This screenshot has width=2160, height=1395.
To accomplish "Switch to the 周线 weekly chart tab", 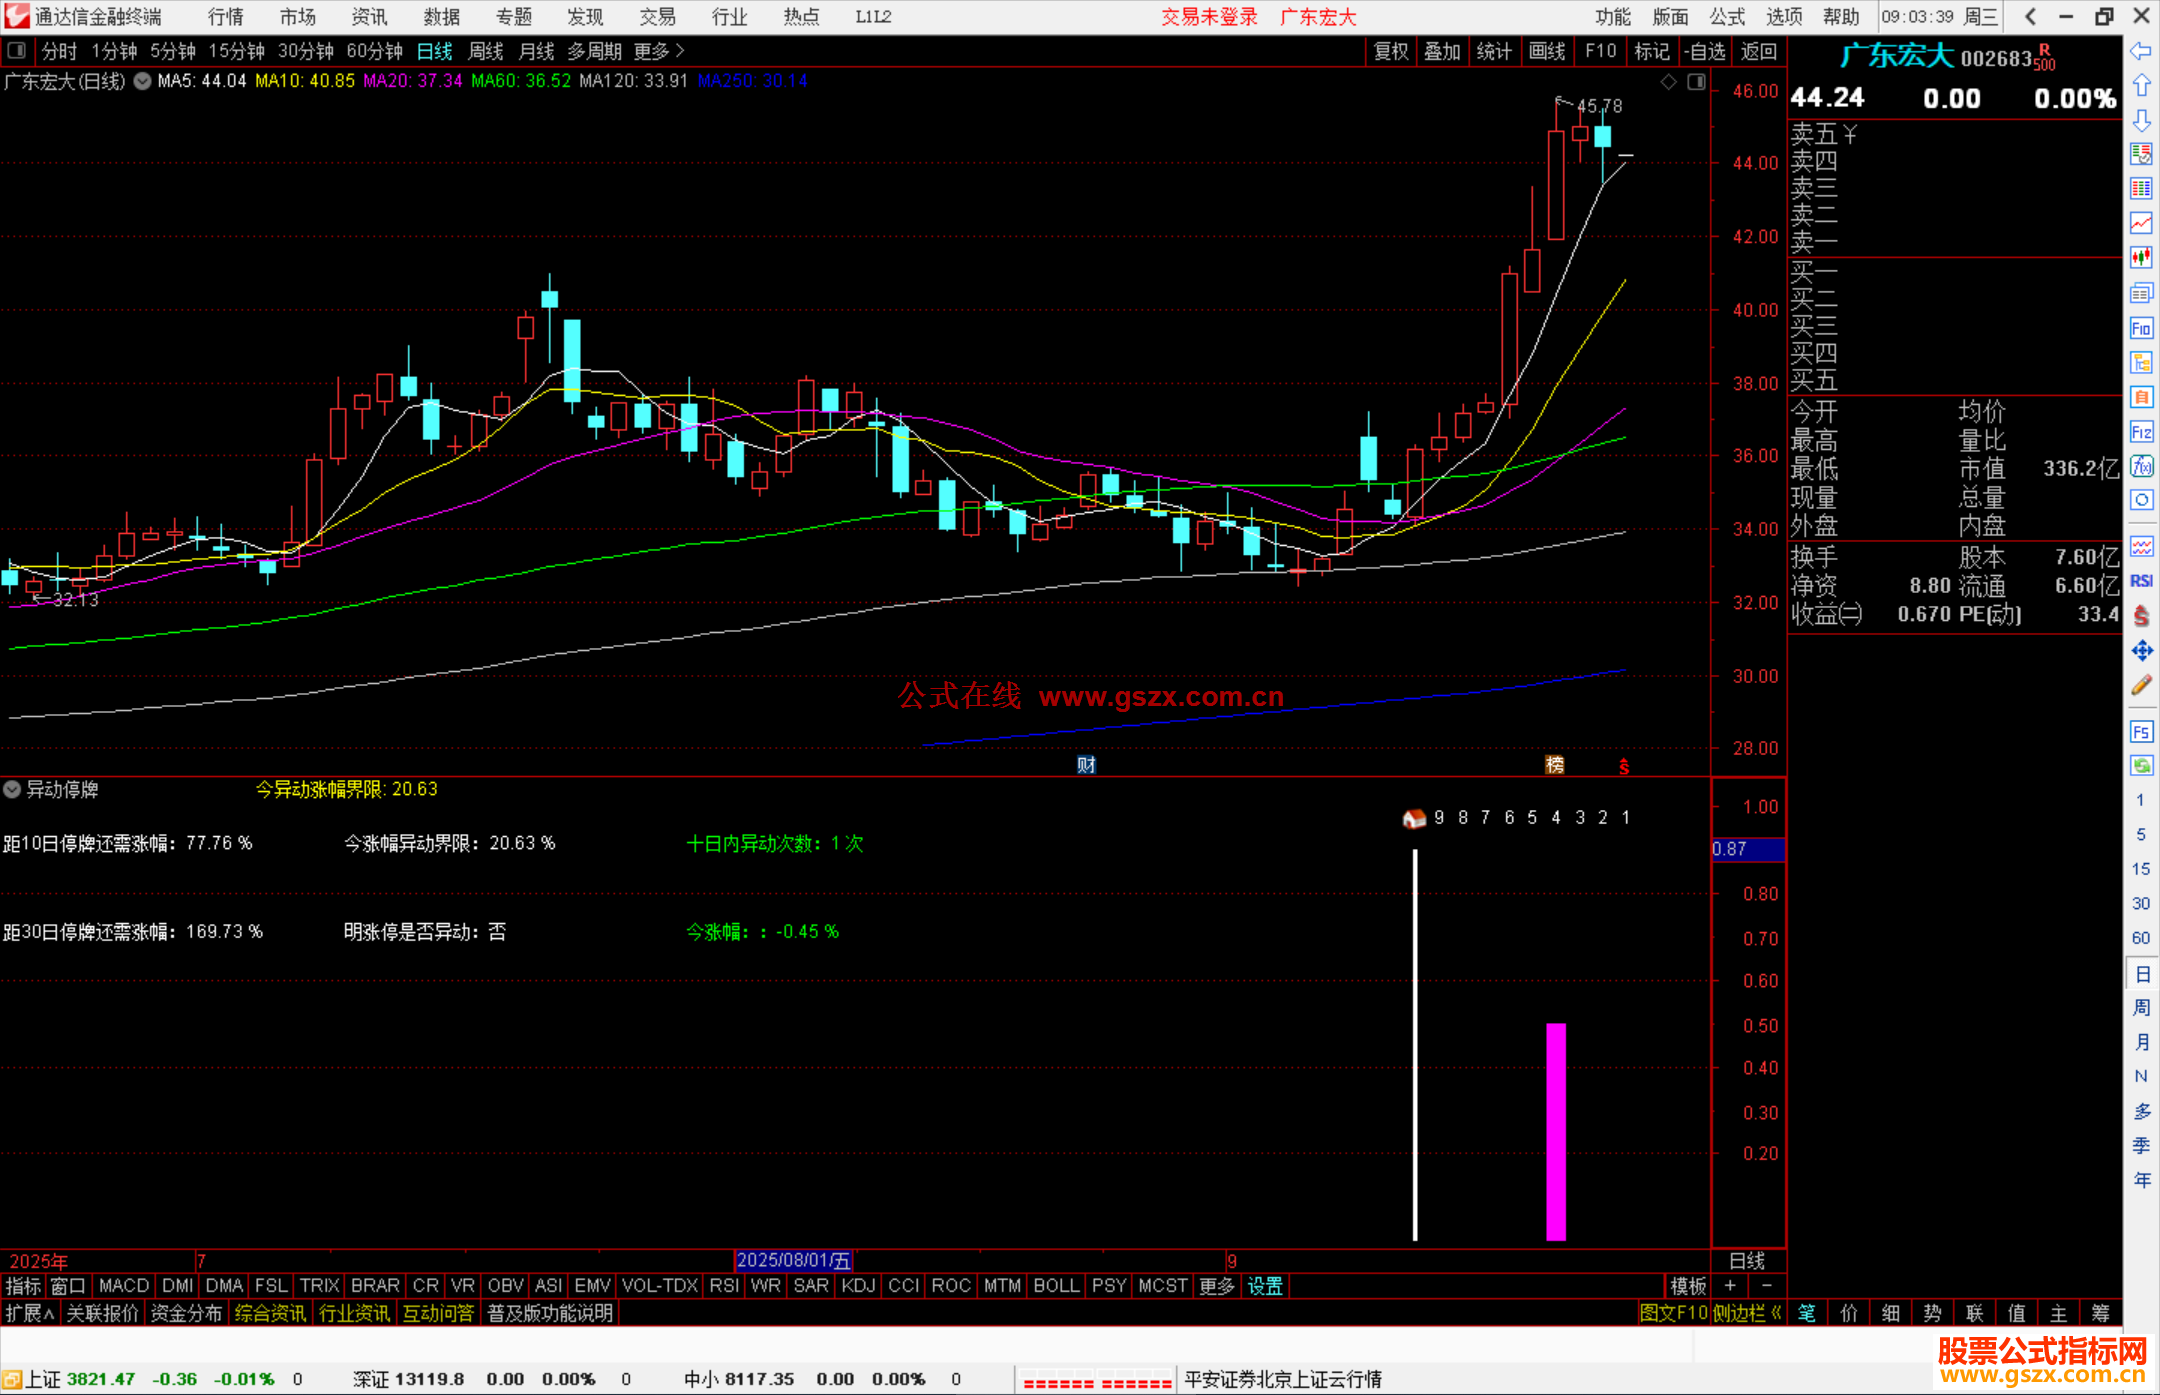I will pyautogui.click(x=486, y=51).
